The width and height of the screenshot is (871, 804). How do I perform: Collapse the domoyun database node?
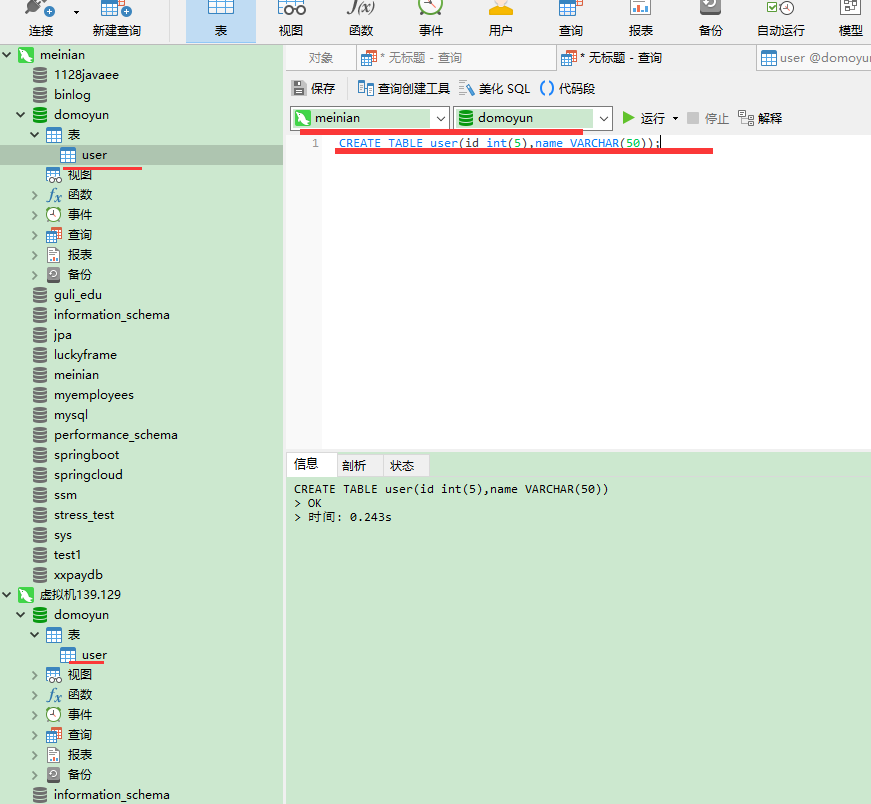point(20,114)
